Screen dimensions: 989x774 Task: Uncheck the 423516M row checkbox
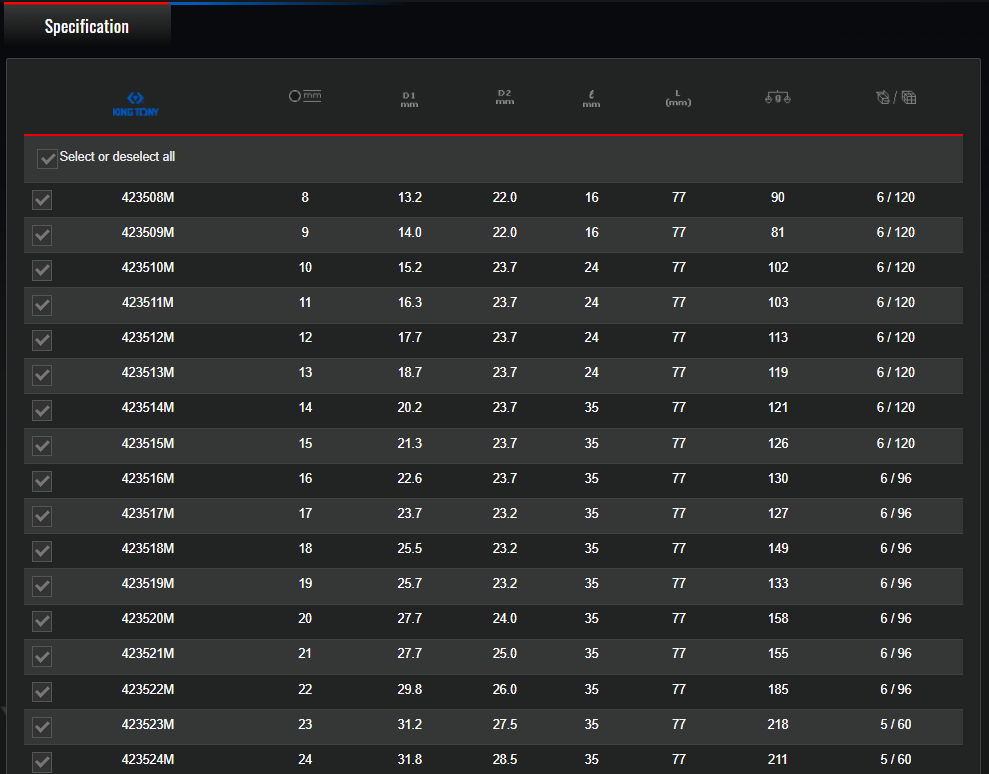(42, 481)
